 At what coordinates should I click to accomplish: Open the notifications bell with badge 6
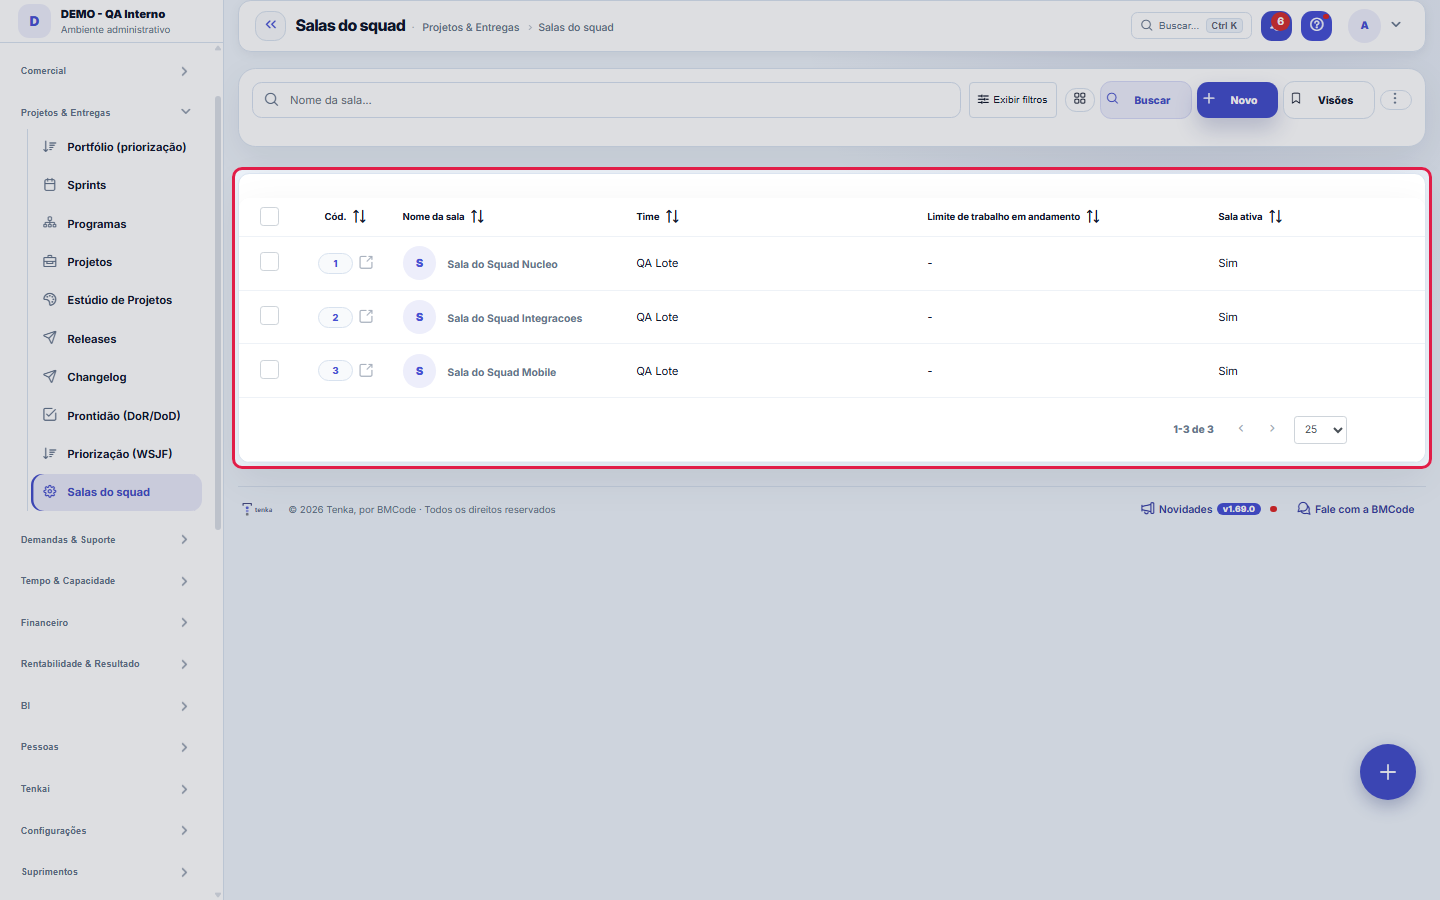click(x=1276, y=25)
